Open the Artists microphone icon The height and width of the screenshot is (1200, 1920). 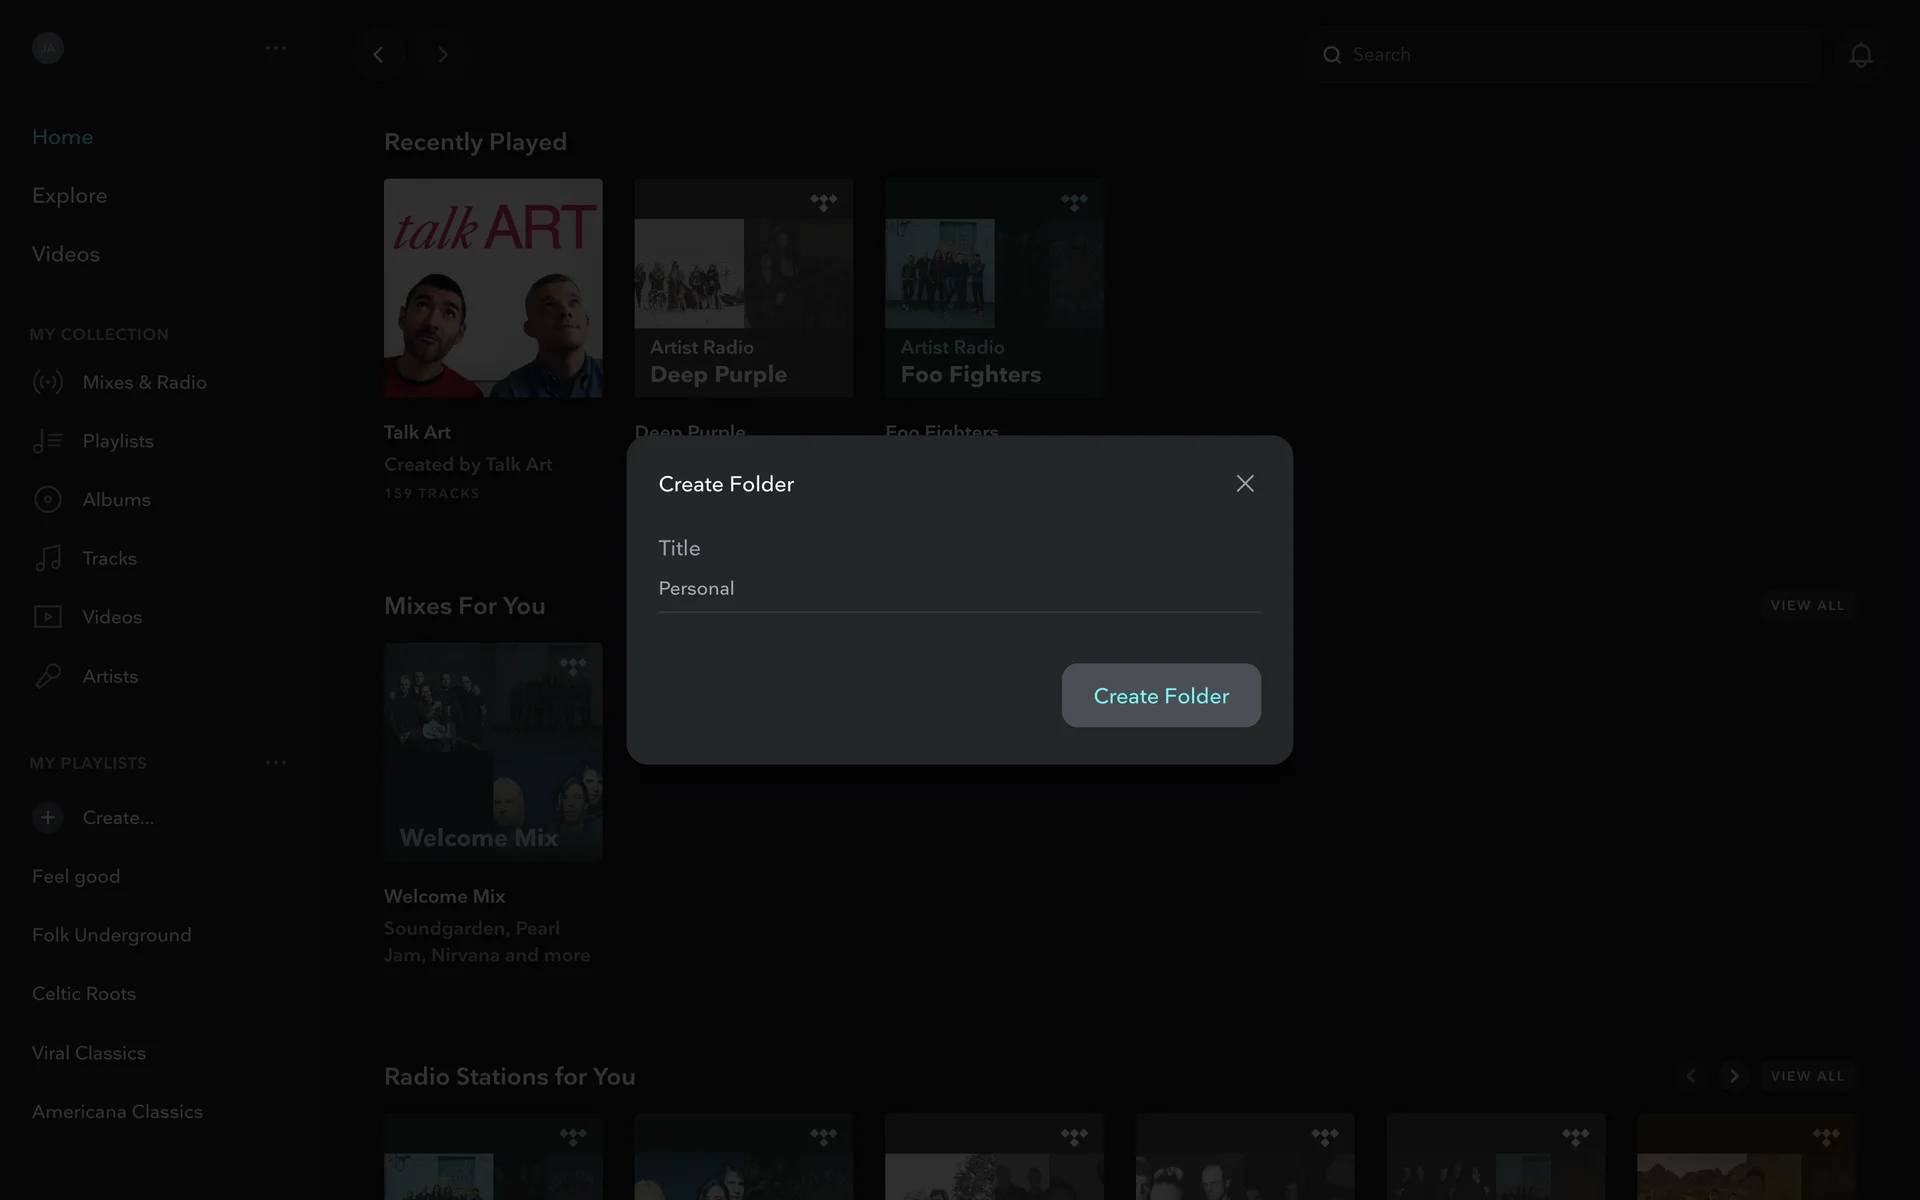[x=48, y=676]
